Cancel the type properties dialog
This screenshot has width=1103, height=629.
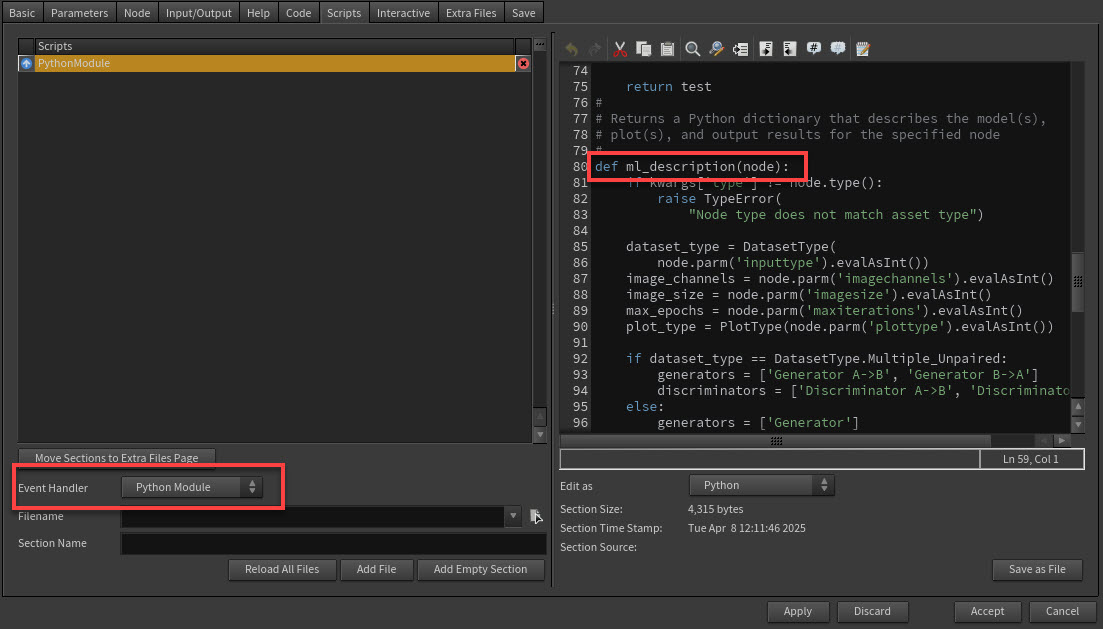pos(1062,611)
